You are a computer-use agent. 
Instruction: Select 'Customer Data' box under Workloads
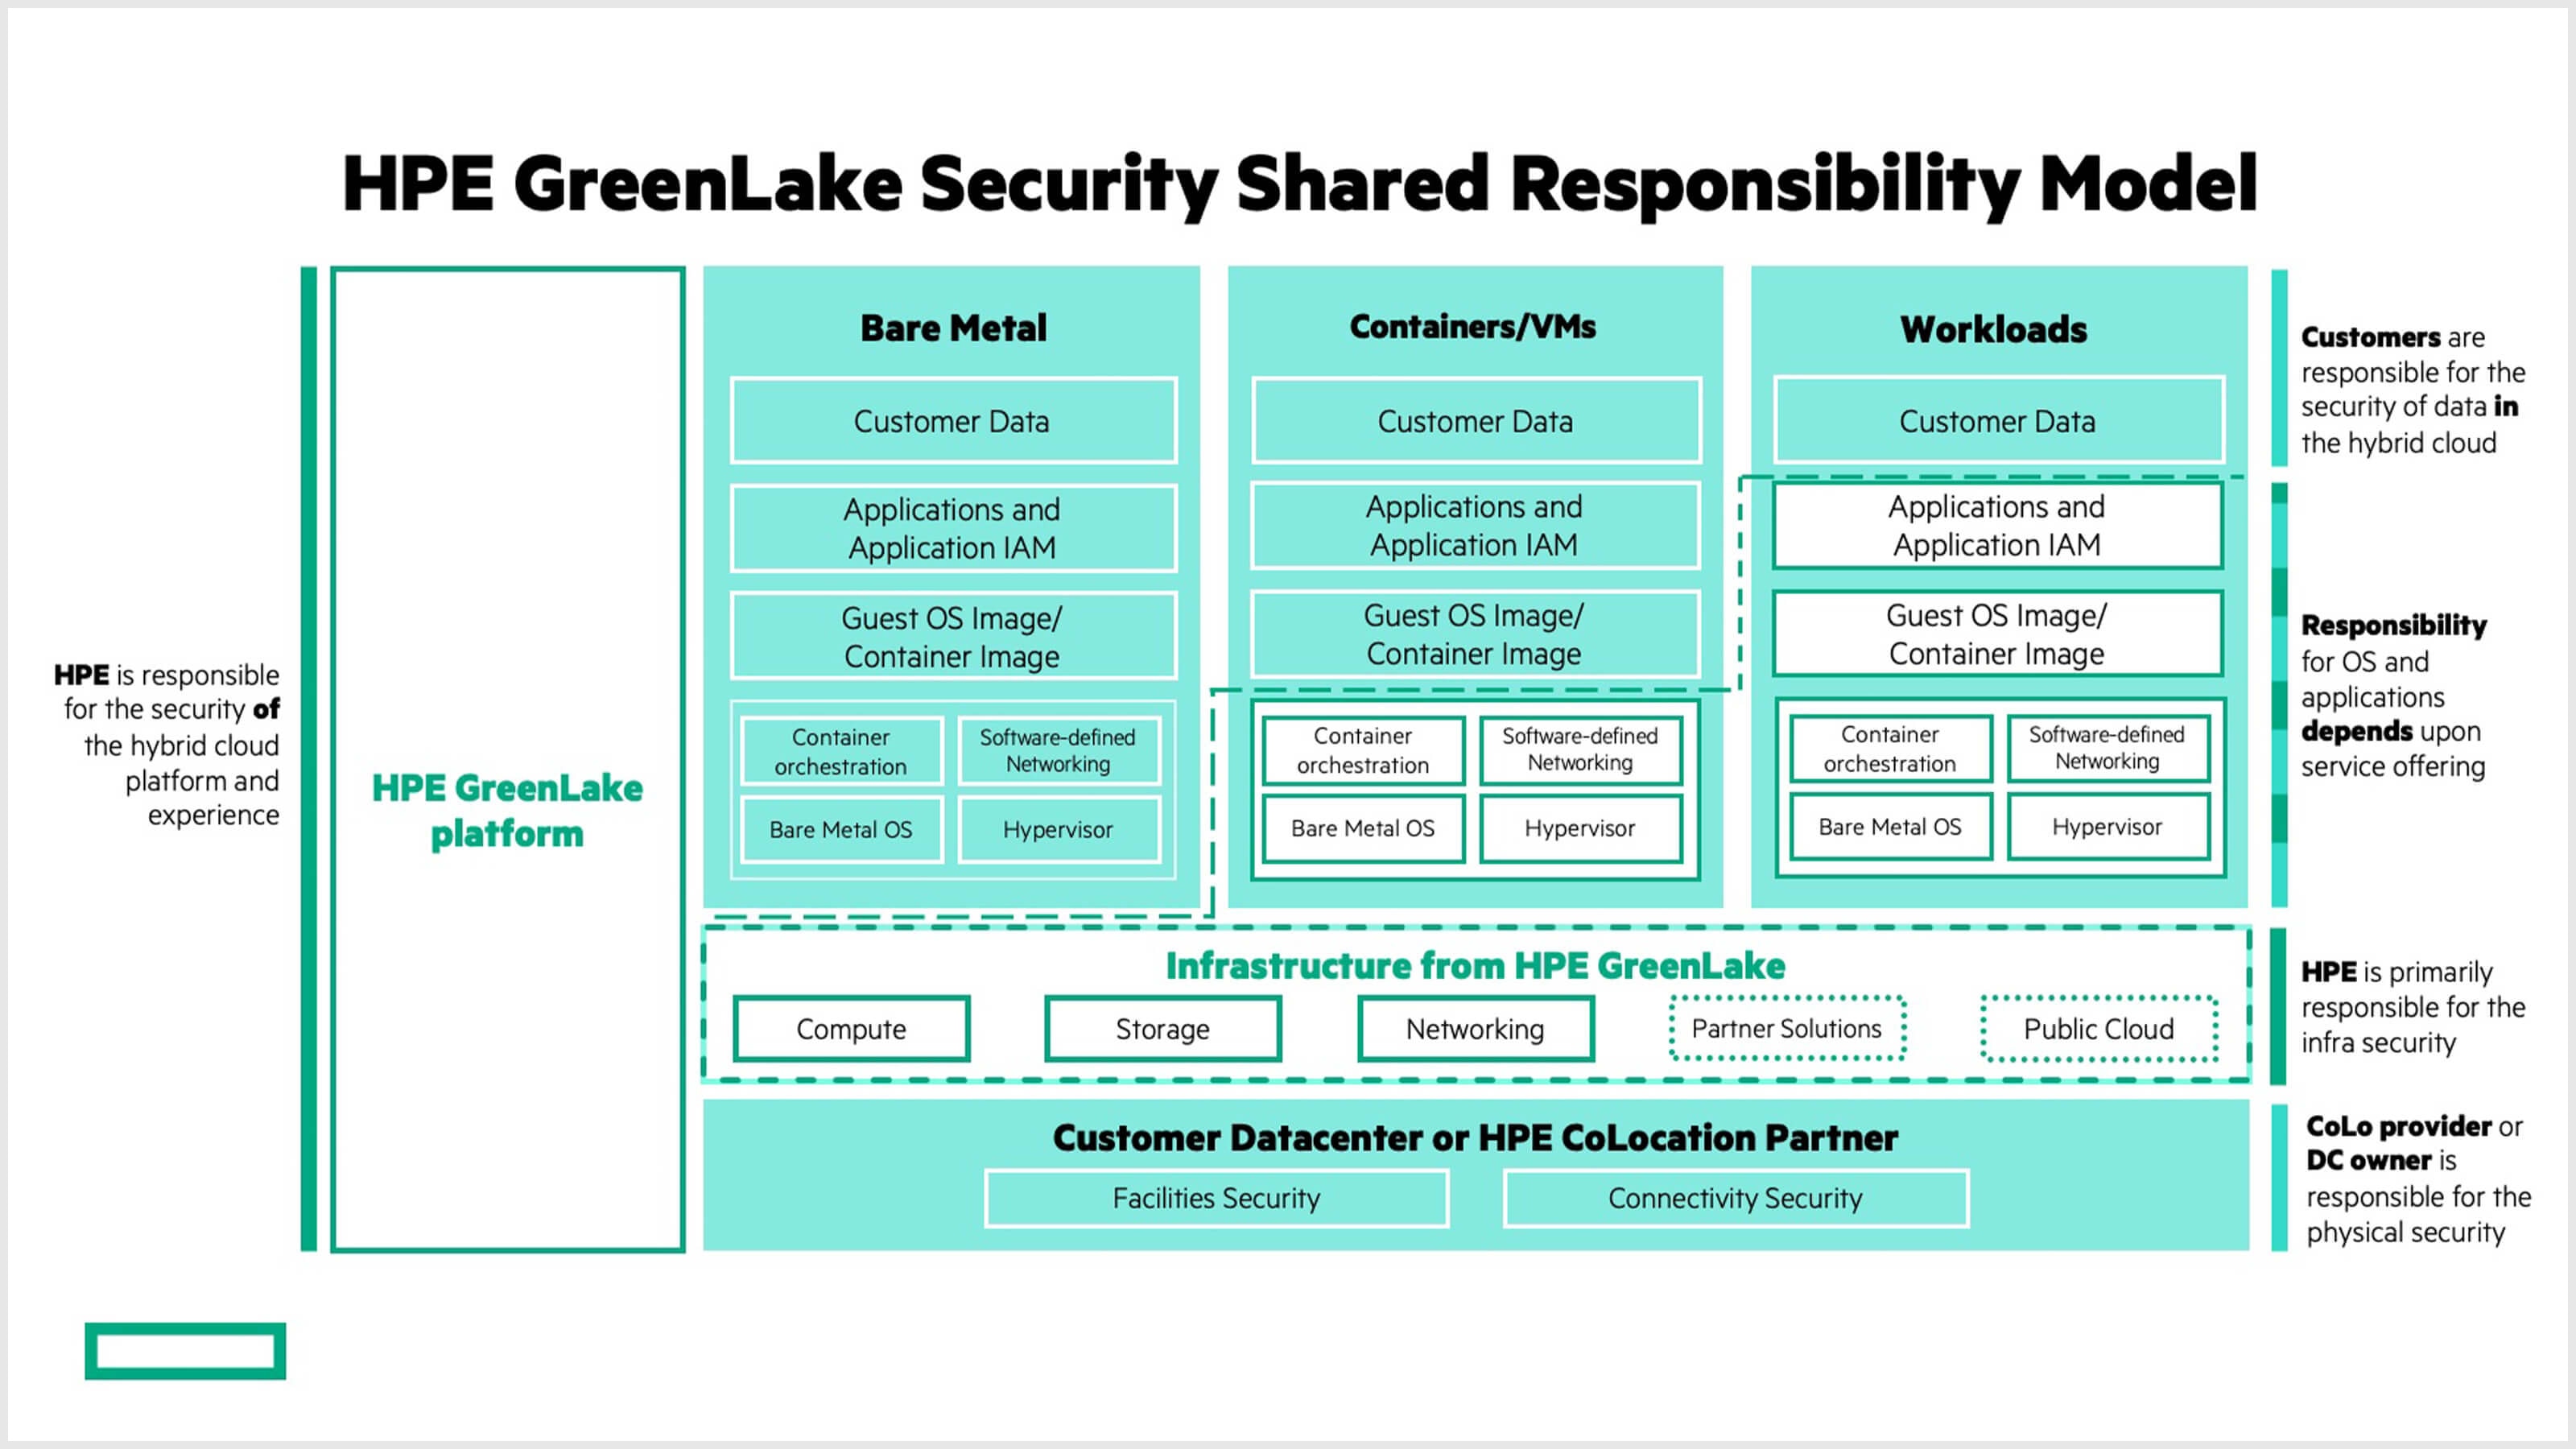pyautogui.click(x=1998, y=420)
